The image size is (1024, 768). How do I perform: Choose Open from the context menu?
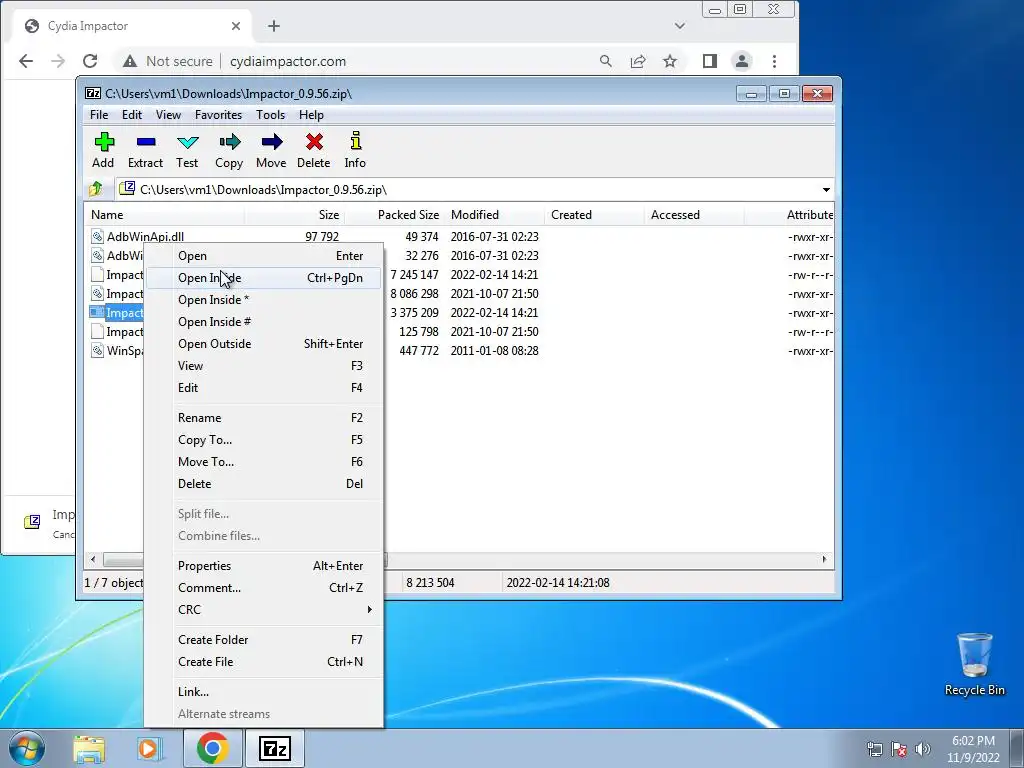pyautogui.click(x=263, y=256)
